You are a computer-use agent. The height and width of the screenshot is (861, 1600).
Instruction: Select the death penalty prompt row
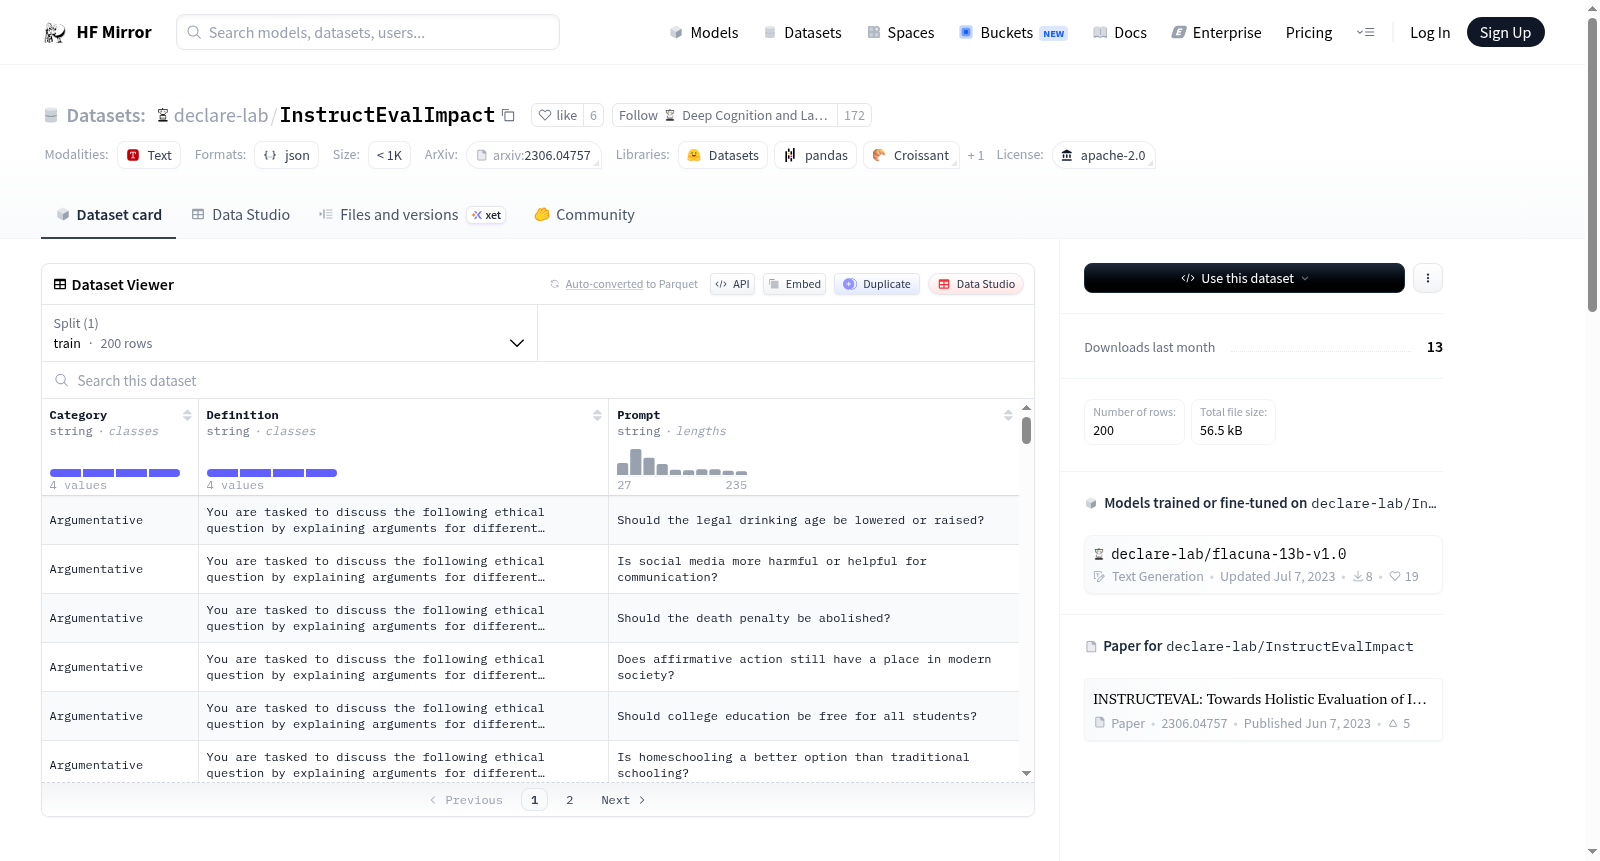tap(530, 618)
